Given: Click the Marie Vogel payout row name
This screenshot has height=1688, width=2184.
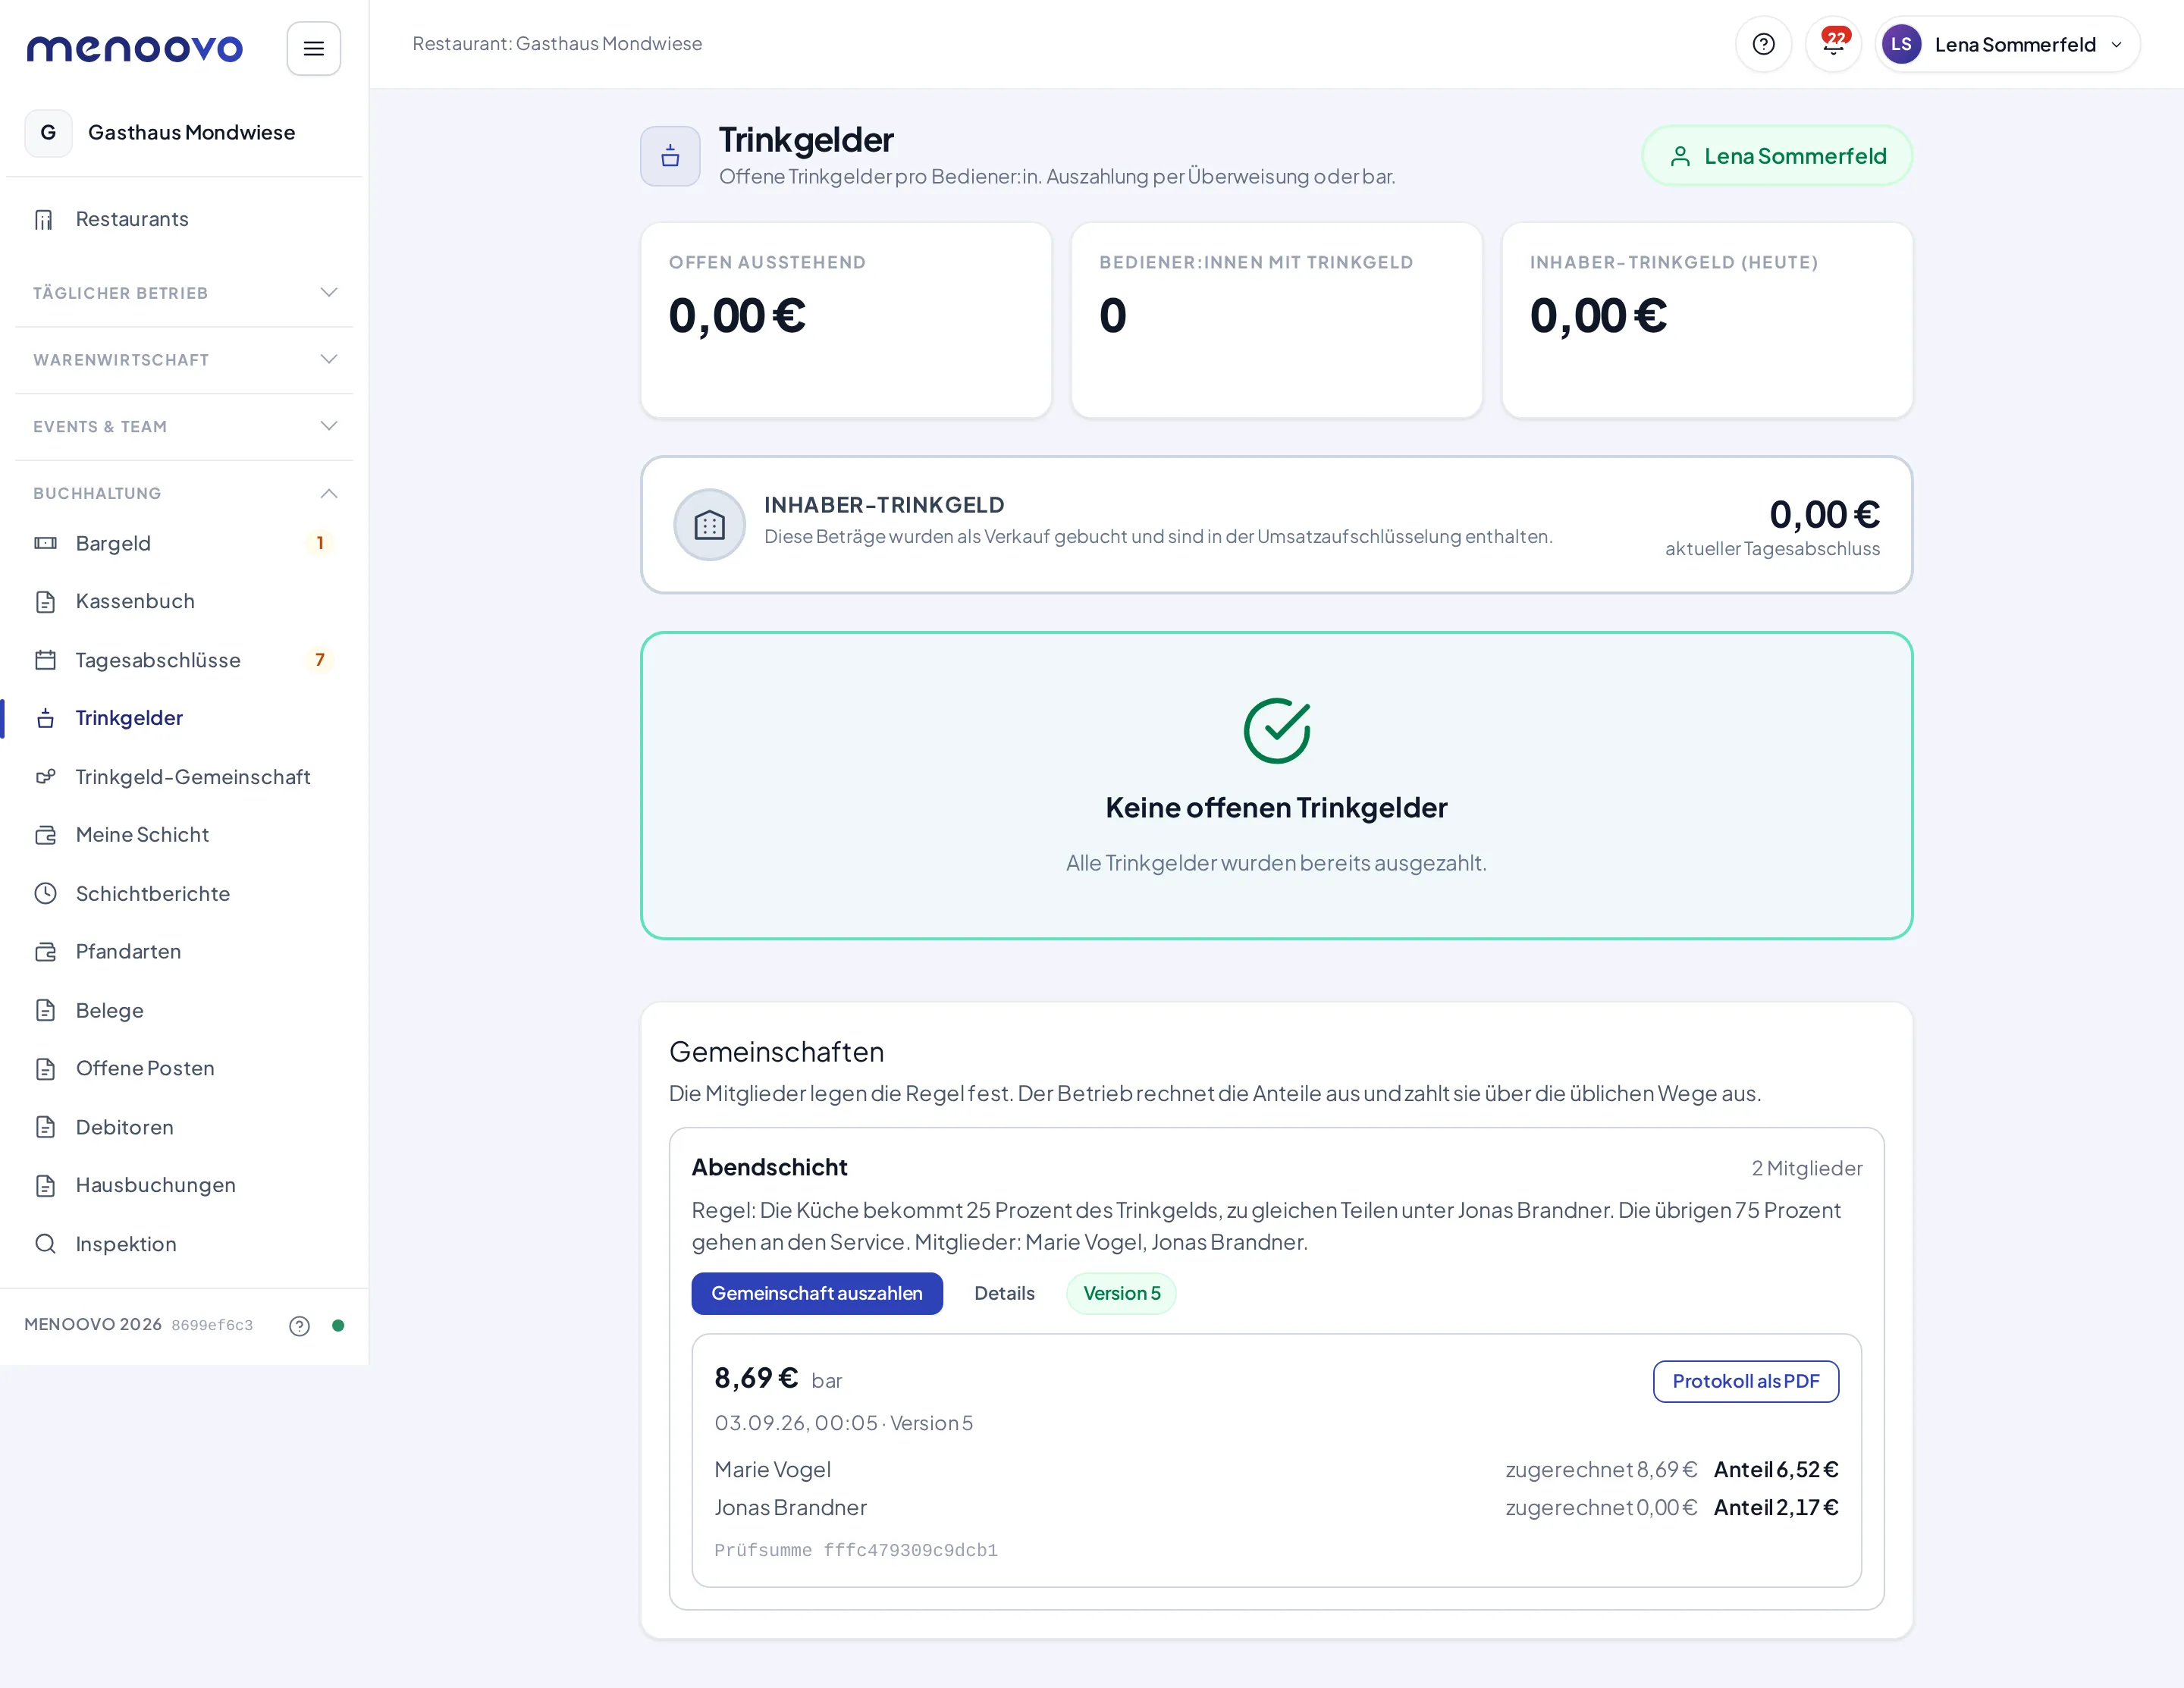Looking at the screenshot, I should [772, 1469].
